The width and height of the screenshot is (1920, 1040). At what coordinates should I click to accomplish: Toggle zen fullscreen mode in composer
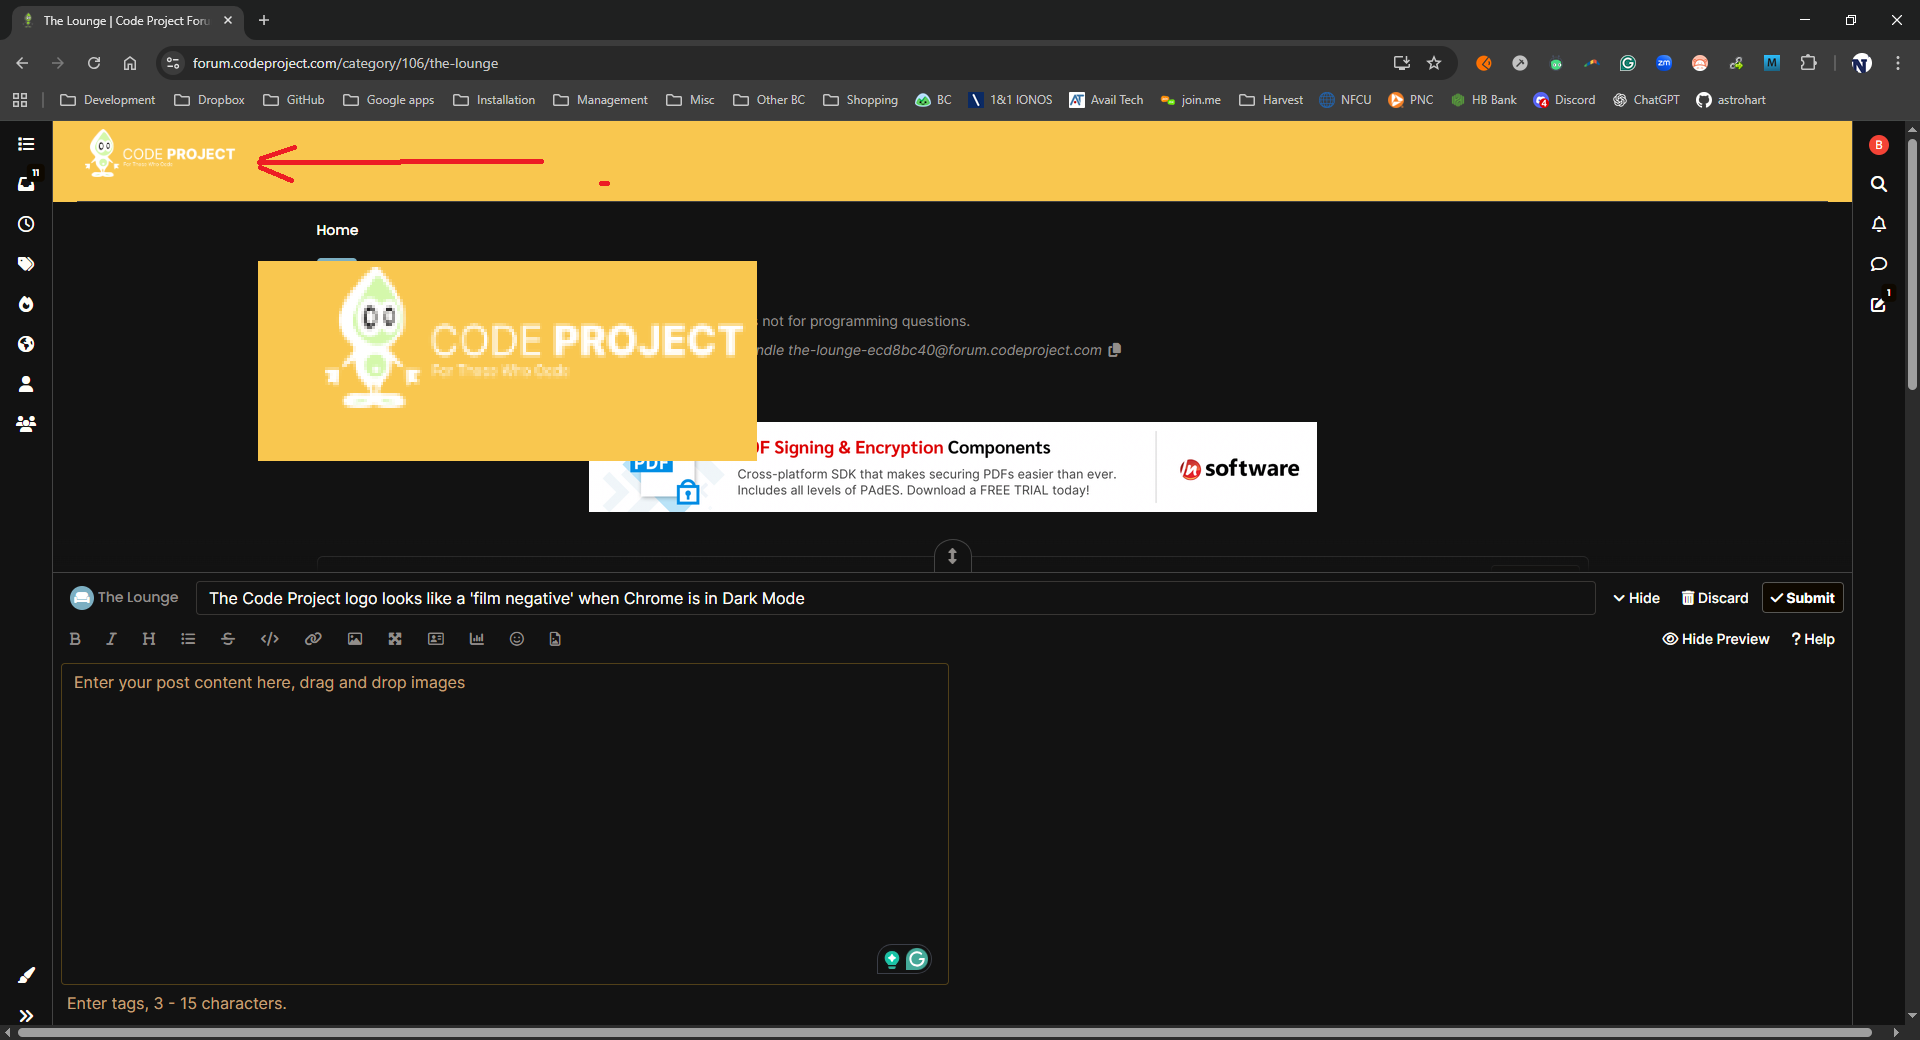[x=395, y=639]
